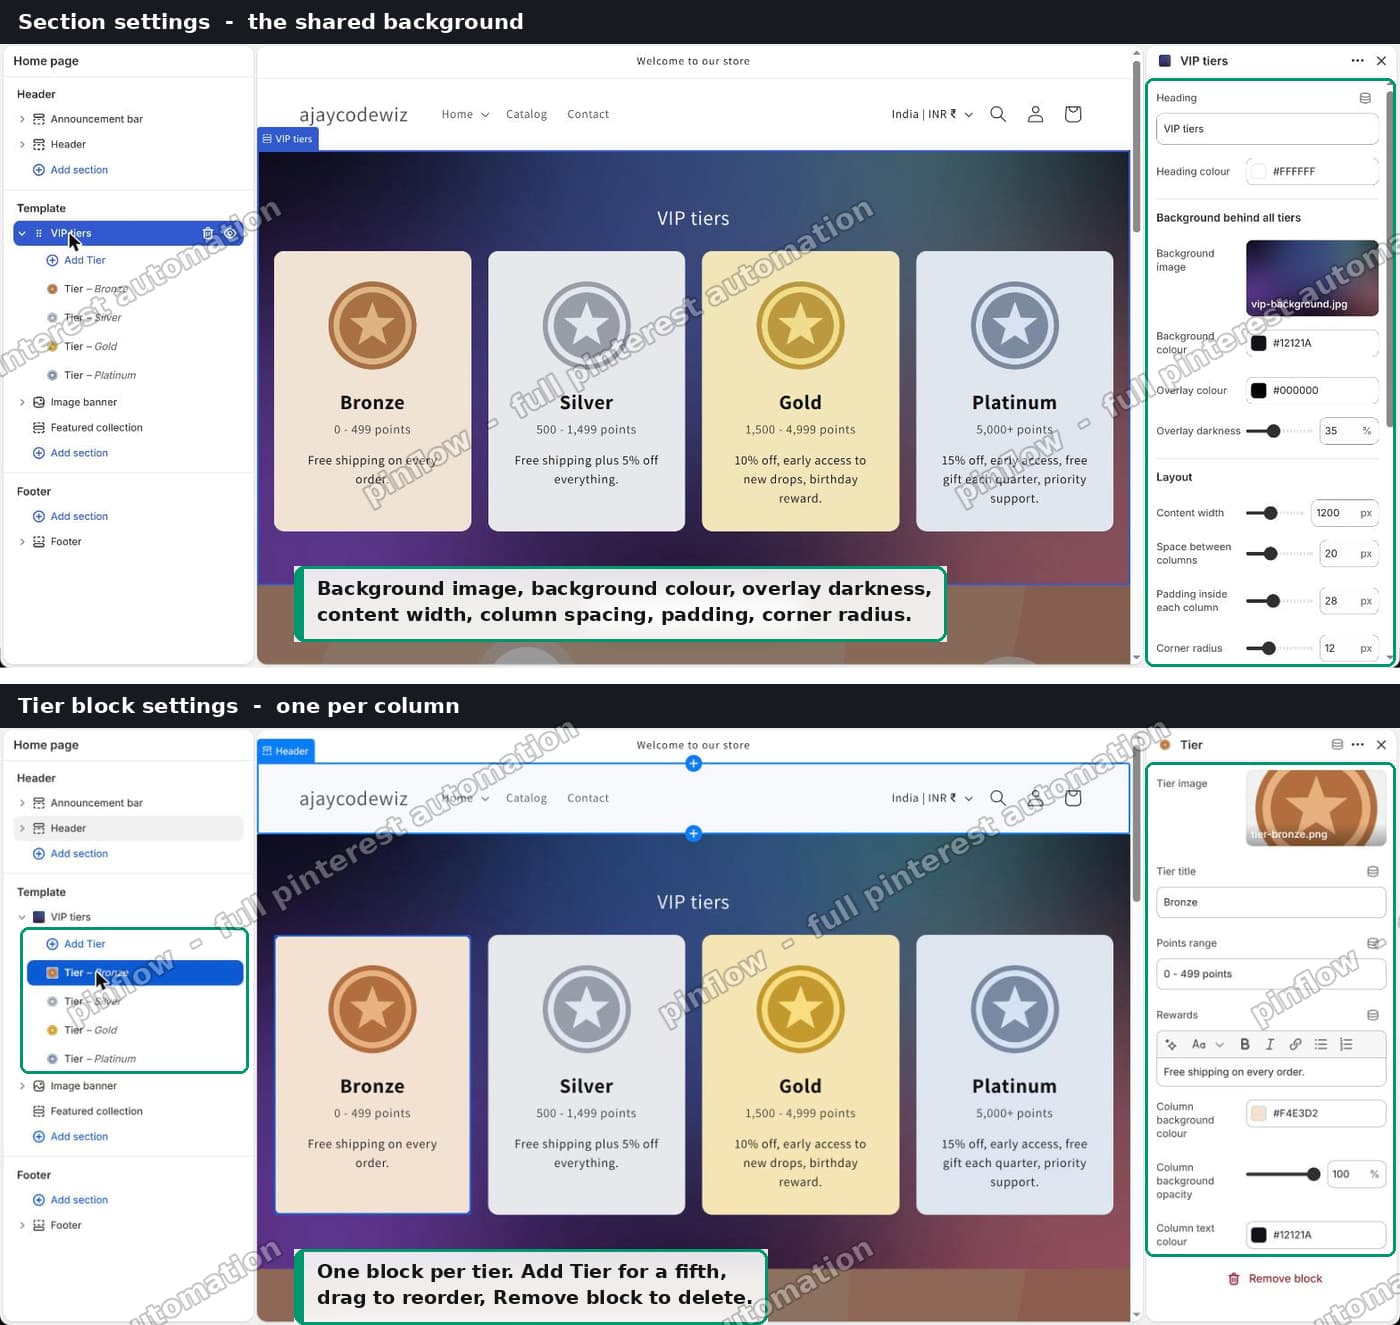Toggle visibility eye on VIP tiers row
Viewport: 1400px width, 1325px height.
pyautogui.click(x=230, y=233)
